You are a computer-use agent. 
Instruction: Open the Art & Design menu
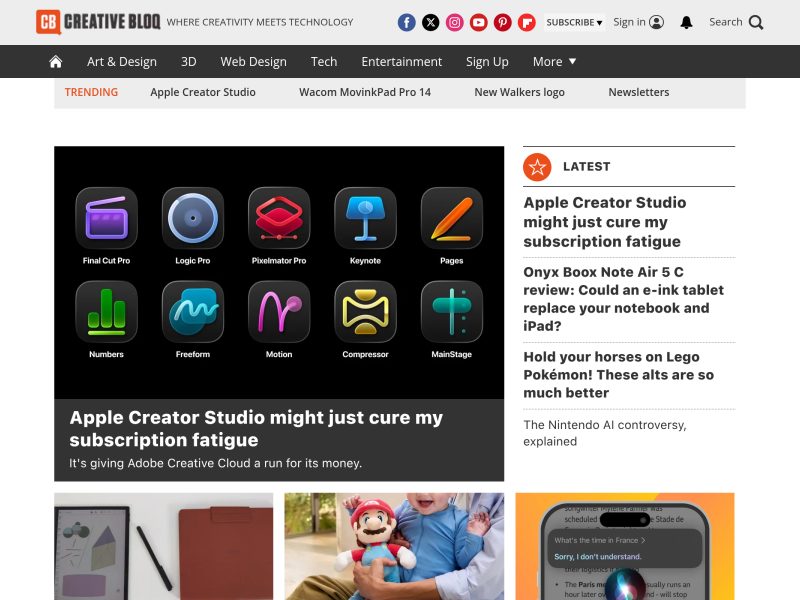(122, 61)
